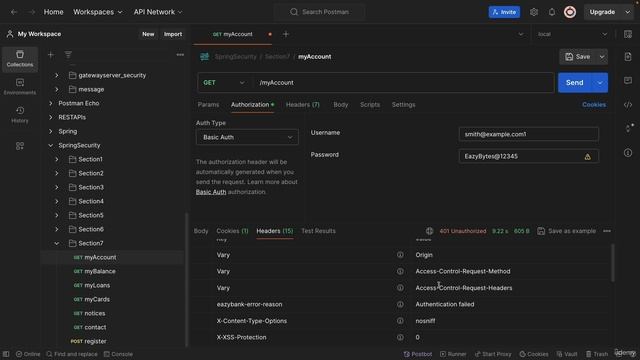Open Runner from the status bar

coord(453,354)
